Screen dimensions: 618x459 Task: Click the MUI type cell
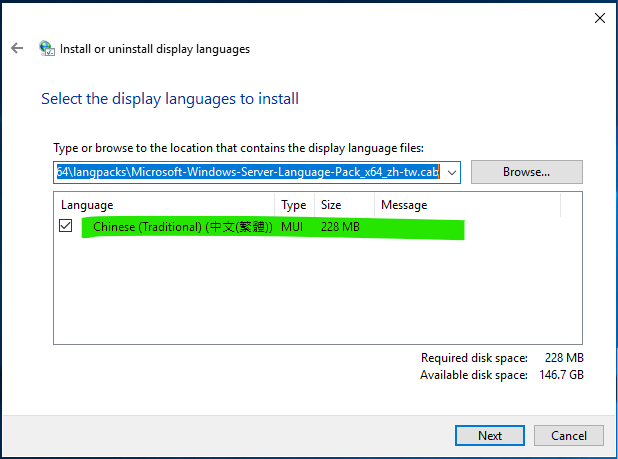[x=292, y=227]
